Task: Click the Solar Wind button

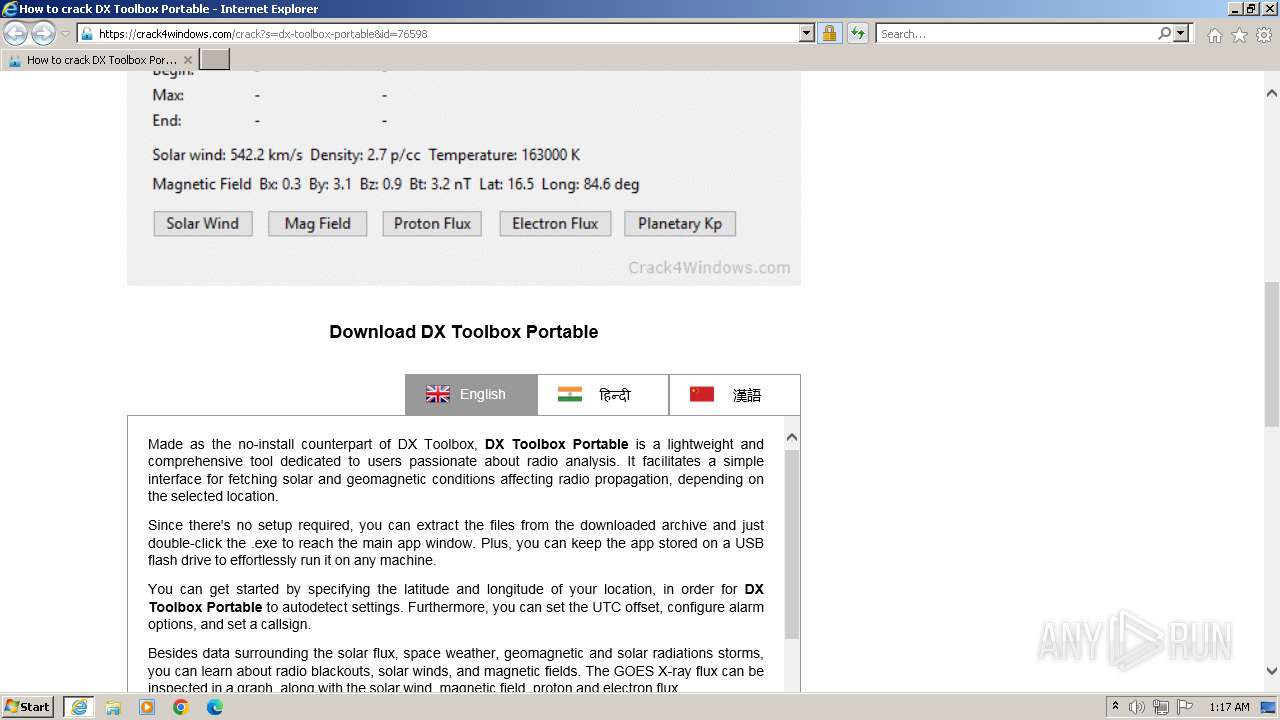Action: pos(202,223)
